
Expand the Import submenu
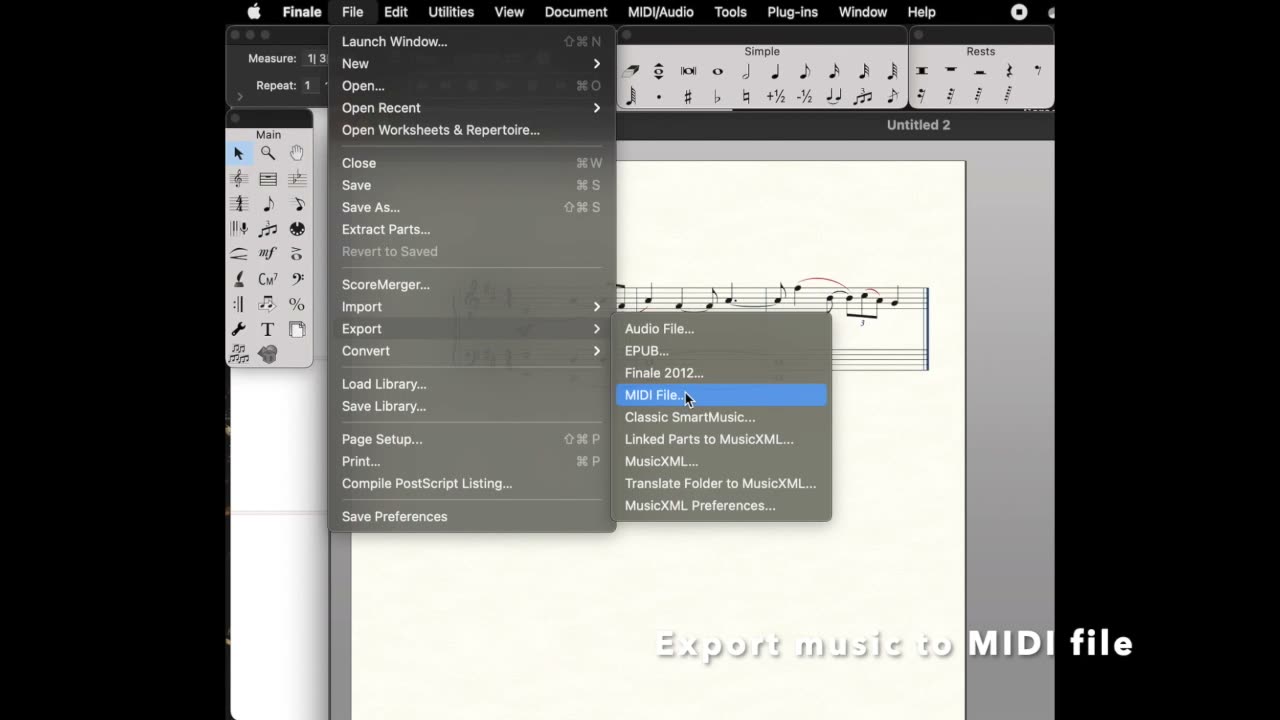click(x=472, y=307)
